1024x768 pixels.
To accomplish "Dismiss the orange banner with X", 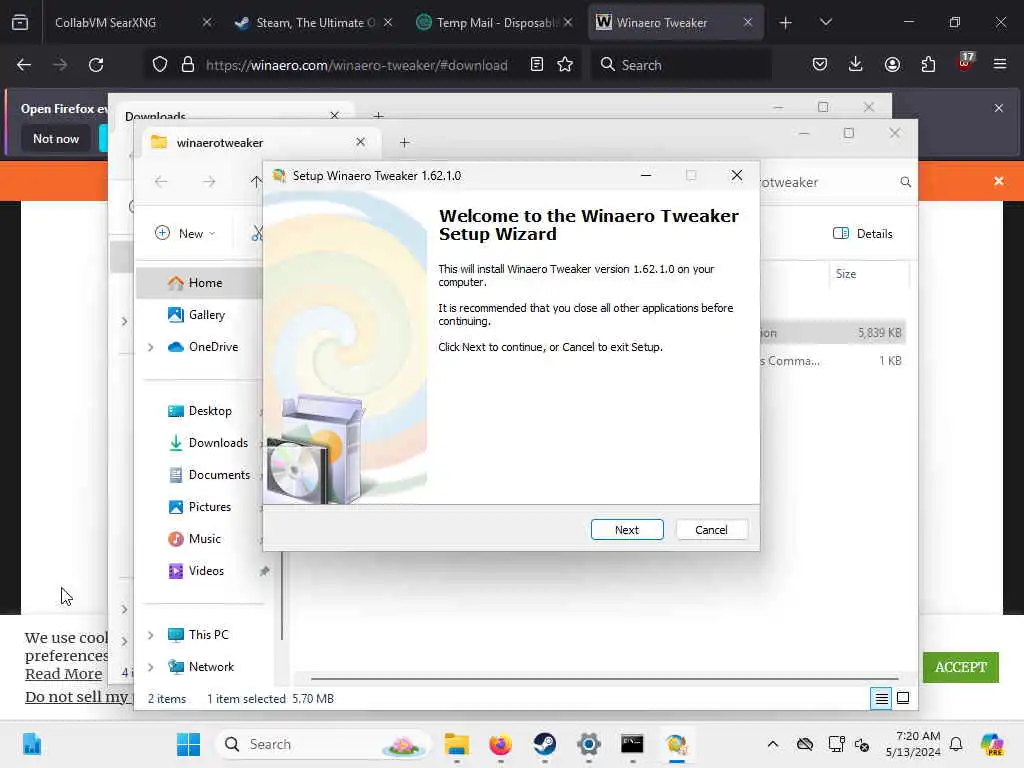I will [x=999, y=181].
